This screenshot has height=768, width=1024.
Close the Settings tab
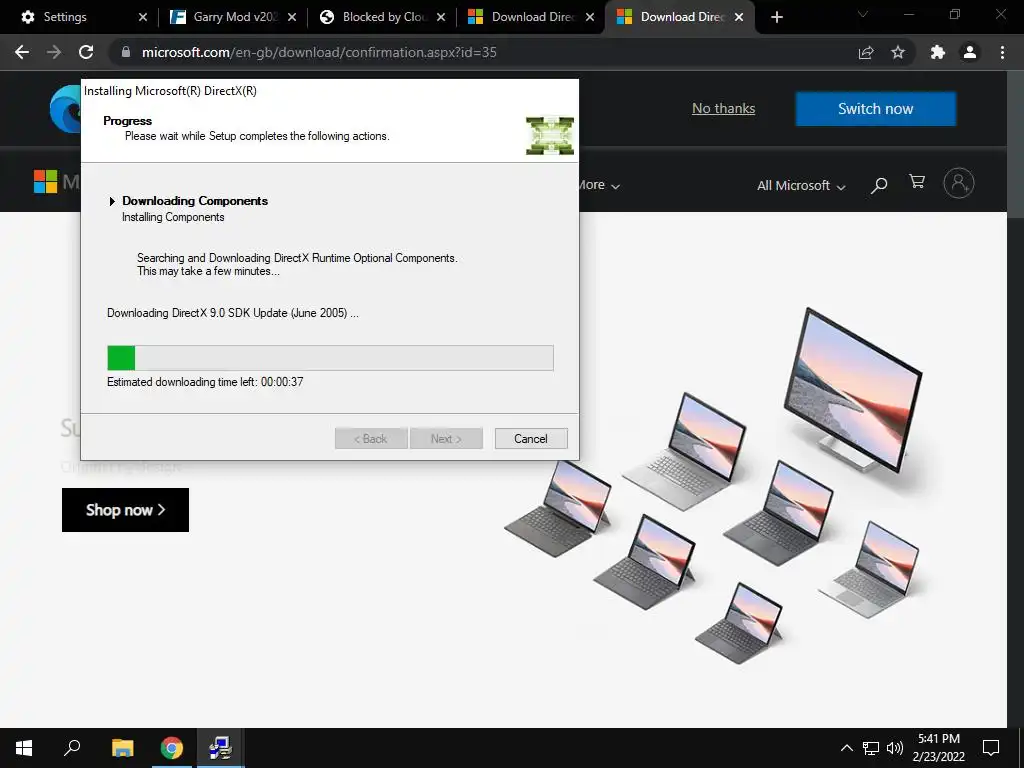pos(143,17)
